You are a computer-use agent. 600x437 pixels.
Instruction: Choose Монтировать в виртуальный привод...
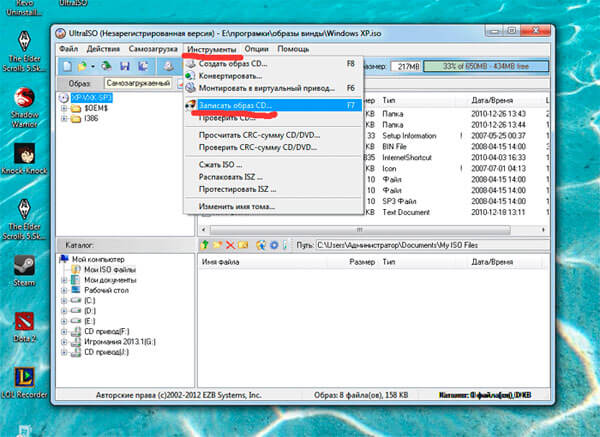click(x=272, y=88)
